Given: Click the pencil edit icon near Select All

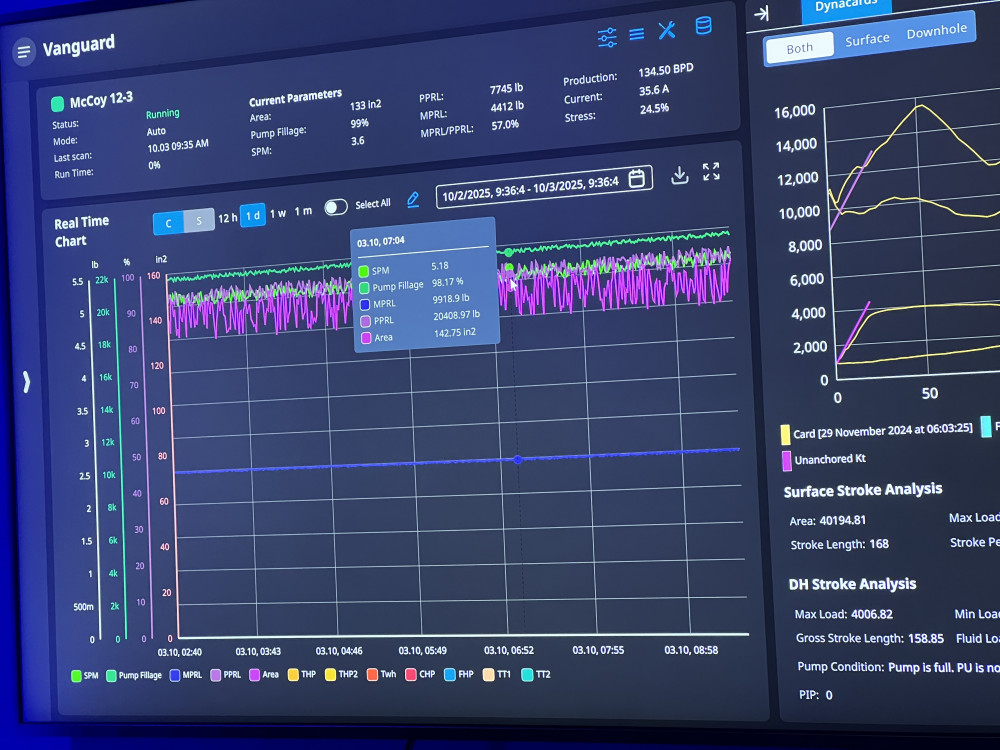Looking at the screenshot, I should click(x=413, y=200).
